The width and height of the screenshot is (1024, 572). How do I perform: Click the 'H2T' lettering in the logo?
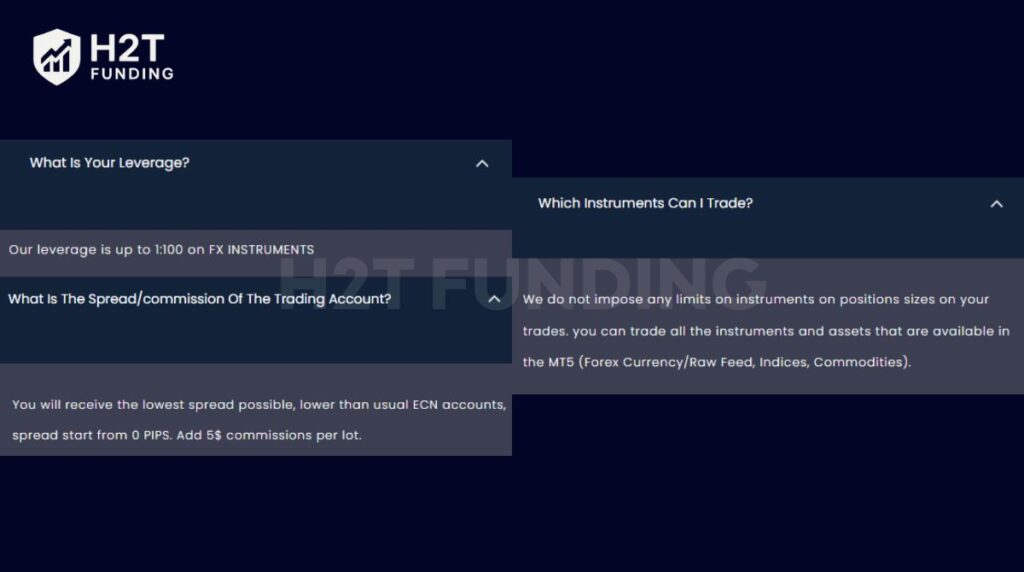[x=127, y=49]
